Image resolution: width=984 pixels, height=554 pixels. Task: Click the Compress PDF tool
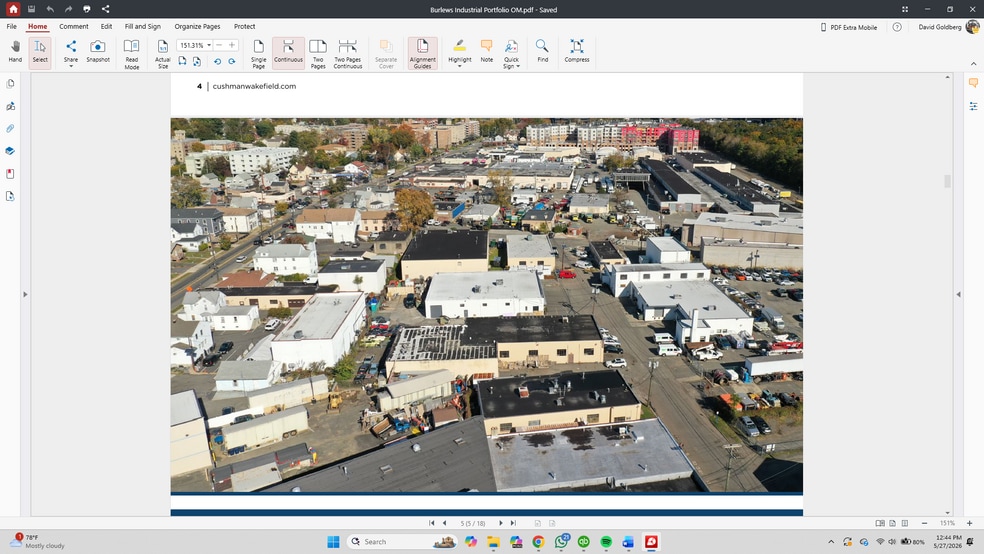tap(577, 51)
